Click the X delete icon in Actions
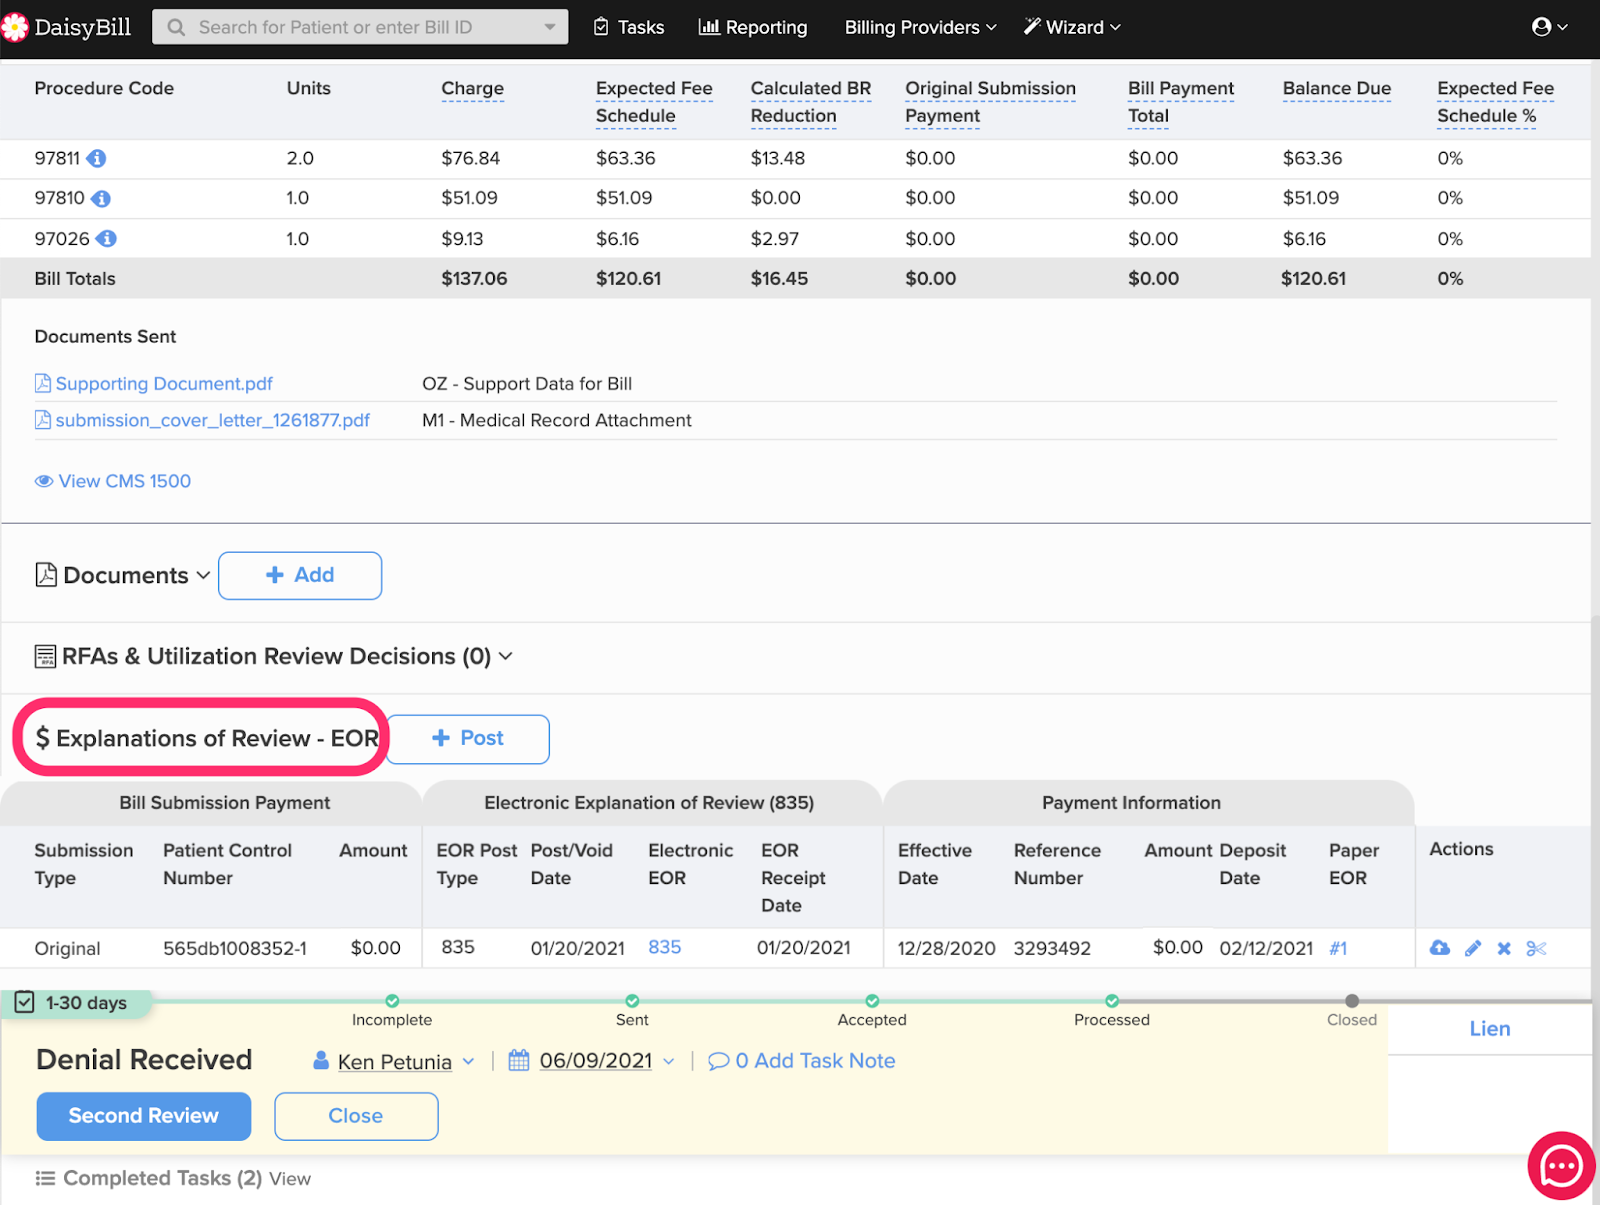This screenshot has height=1205, width=1600. (x=1504, y=948)
